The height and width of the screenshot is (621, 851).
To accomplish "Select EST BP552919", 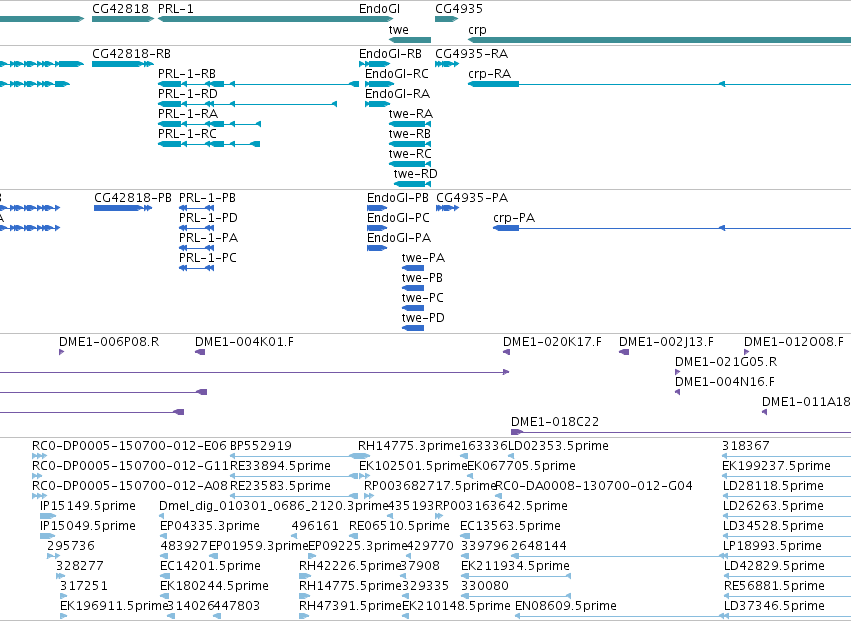I will [x=300, y=456].
